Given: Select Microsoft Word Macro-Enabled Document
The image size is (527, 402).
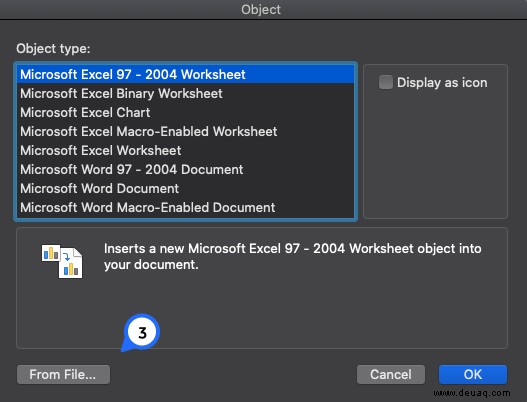Looking at the screenshot, I should pyautogui.click(x=185, y=207).
